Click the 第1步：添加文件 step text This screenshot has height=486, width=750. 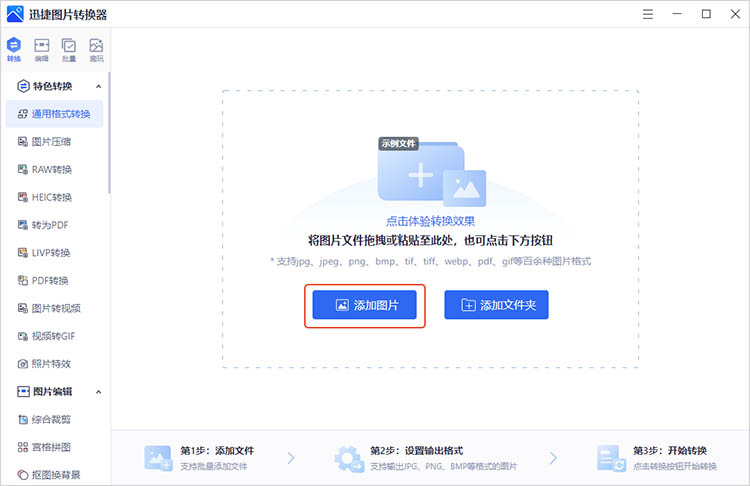tap(217, 451)
